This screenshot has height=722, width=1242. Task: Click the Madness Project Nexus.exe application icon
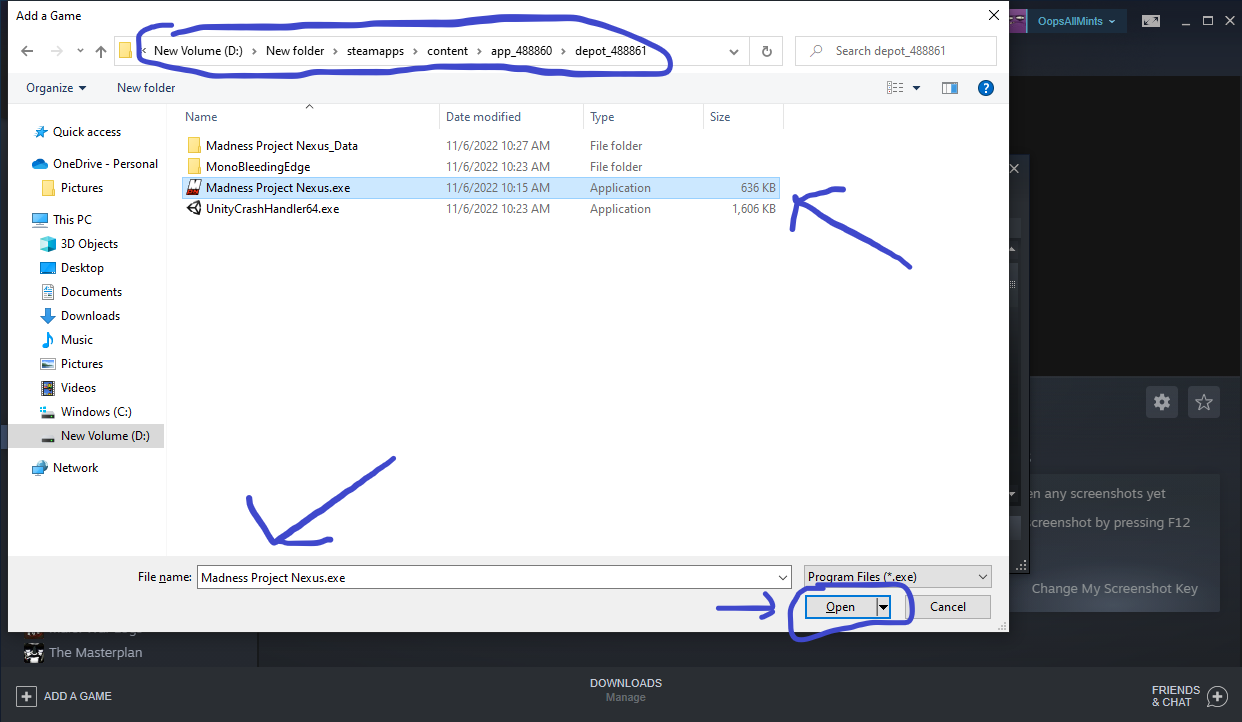(194, 188)
